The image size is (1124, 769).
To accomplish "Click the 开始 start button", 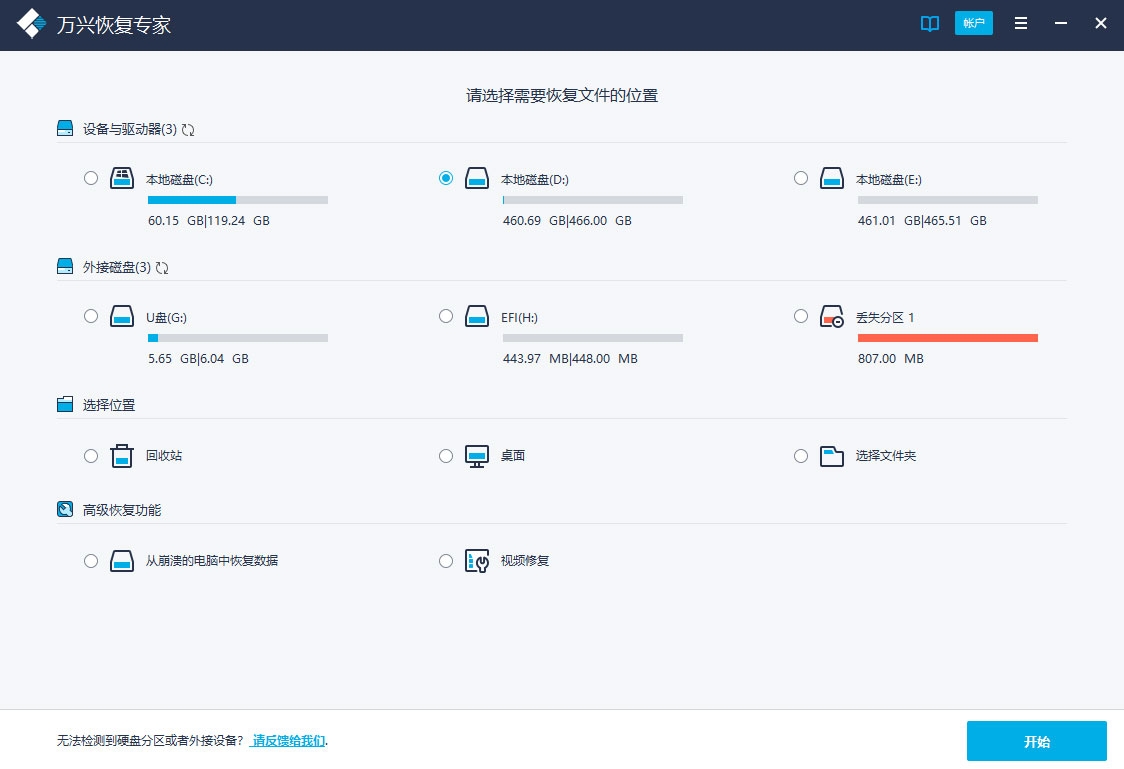I will pyautogui.click(x=1036, y=741).
